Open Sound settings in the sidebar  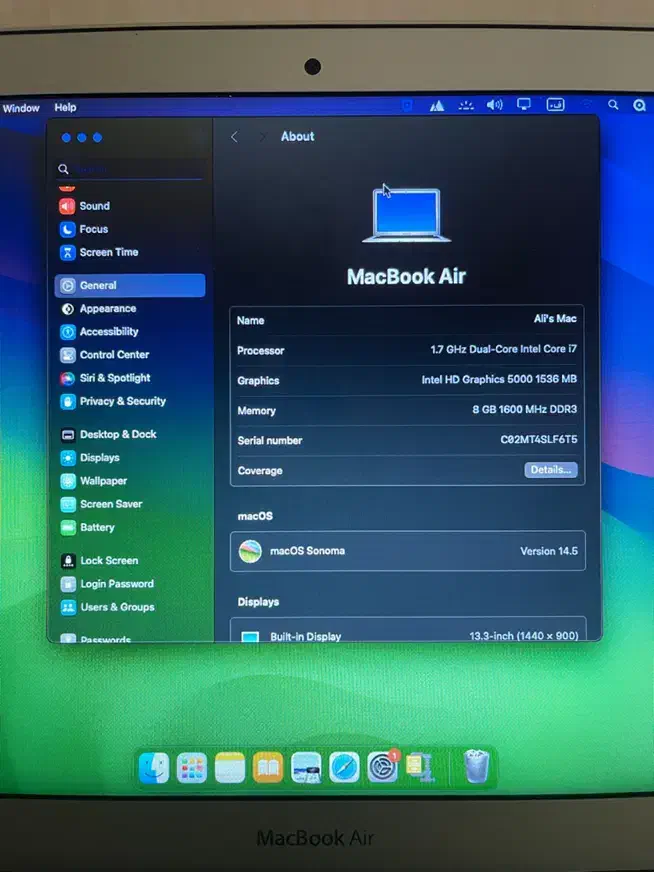[x=85, y=206]
